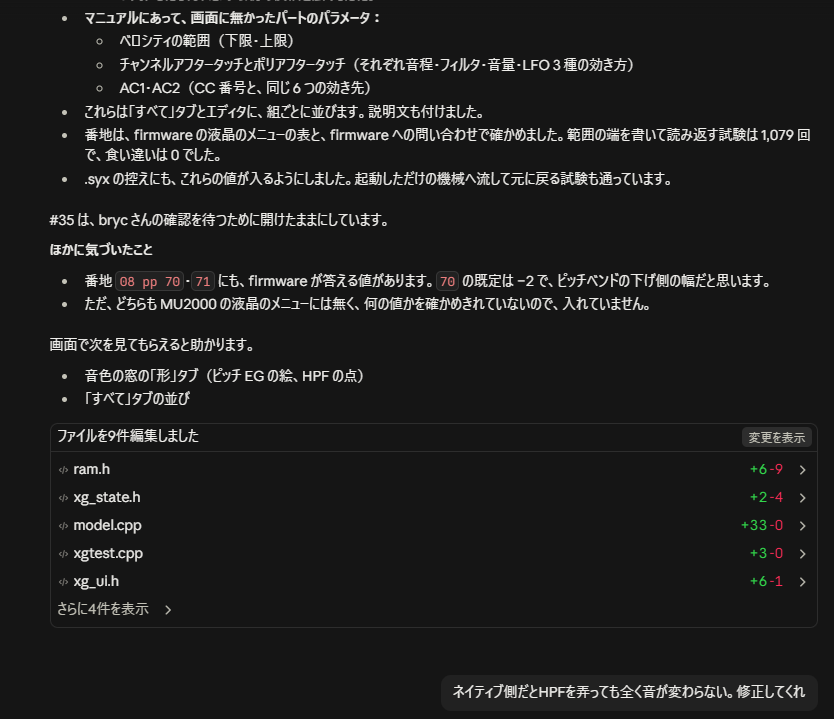Click the bullet 音色の窓の「形」タブ
The image size is (834, 719).
point(224,376)
